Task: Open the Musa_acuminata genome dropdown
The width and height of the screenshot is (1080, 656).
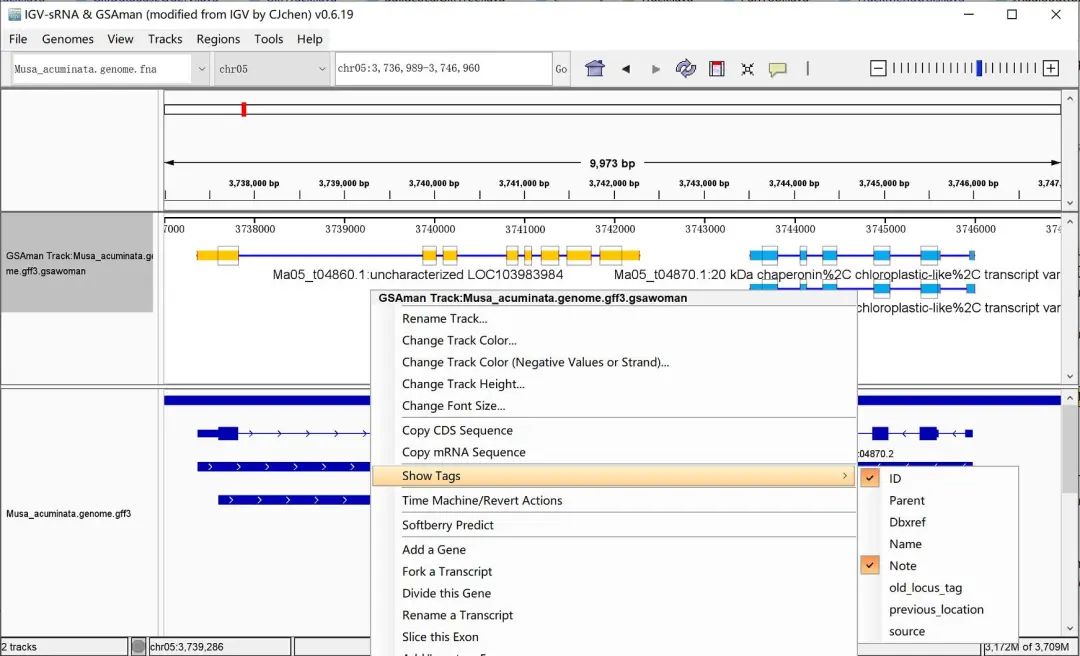Action: click(201, 69)
